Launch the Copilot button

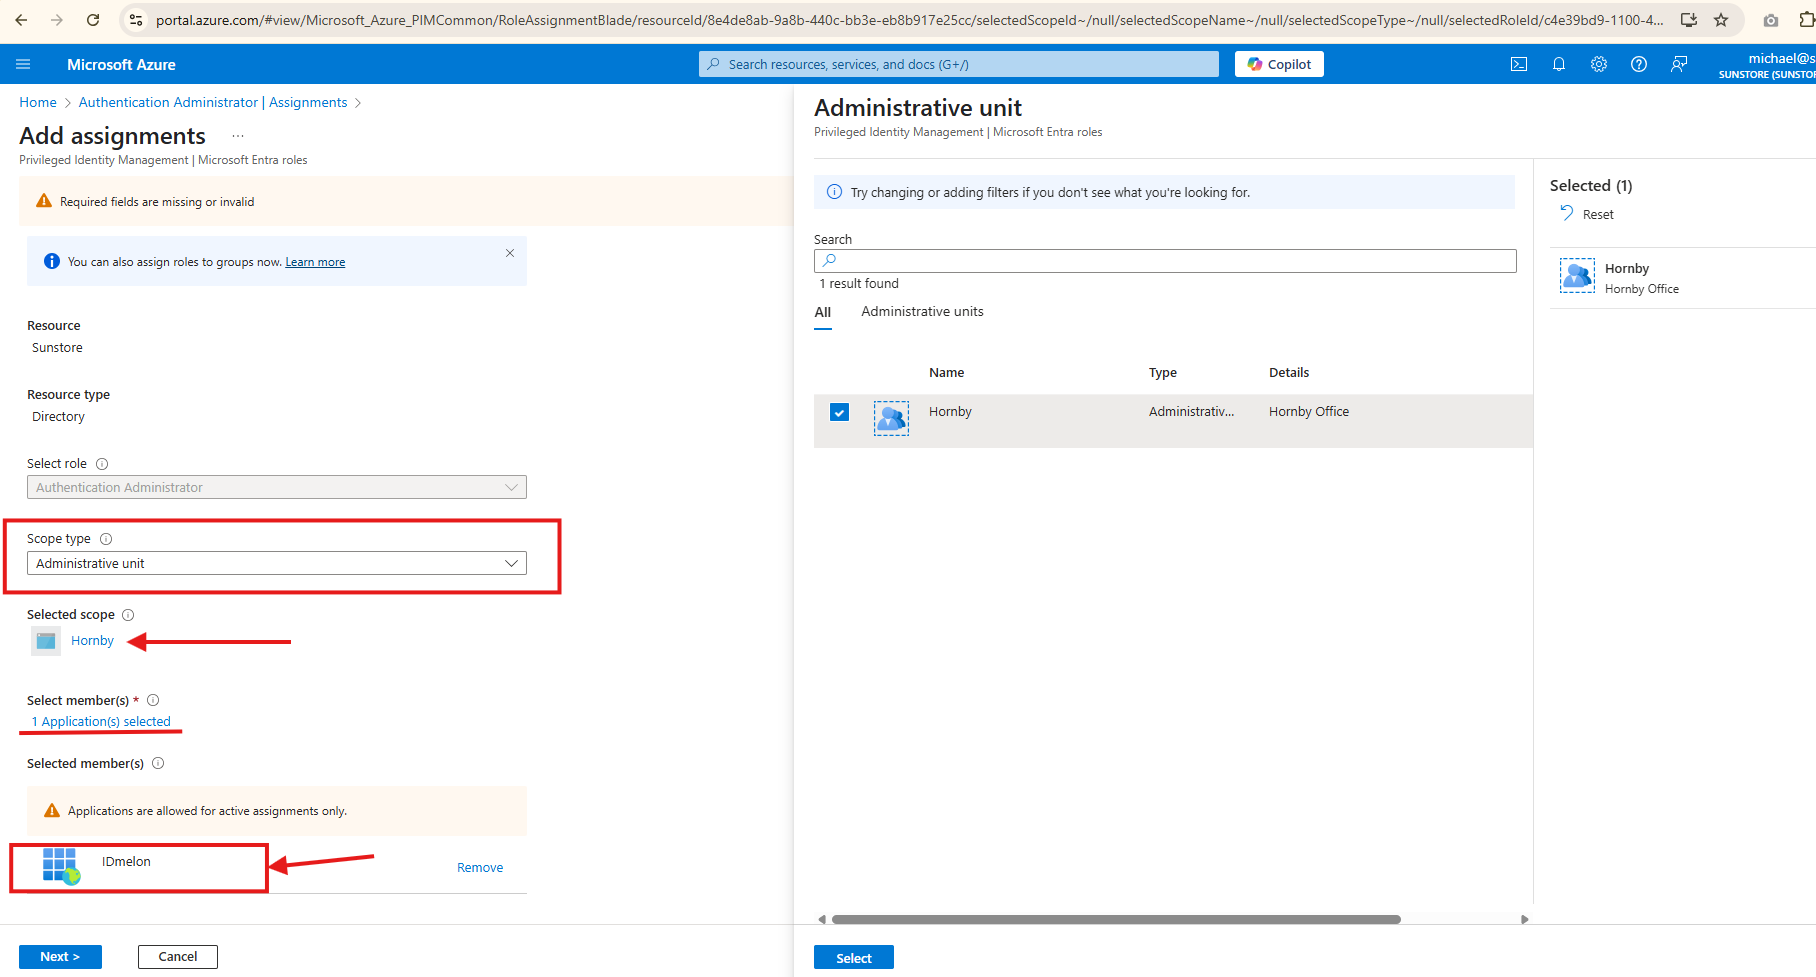point(1279,64)
